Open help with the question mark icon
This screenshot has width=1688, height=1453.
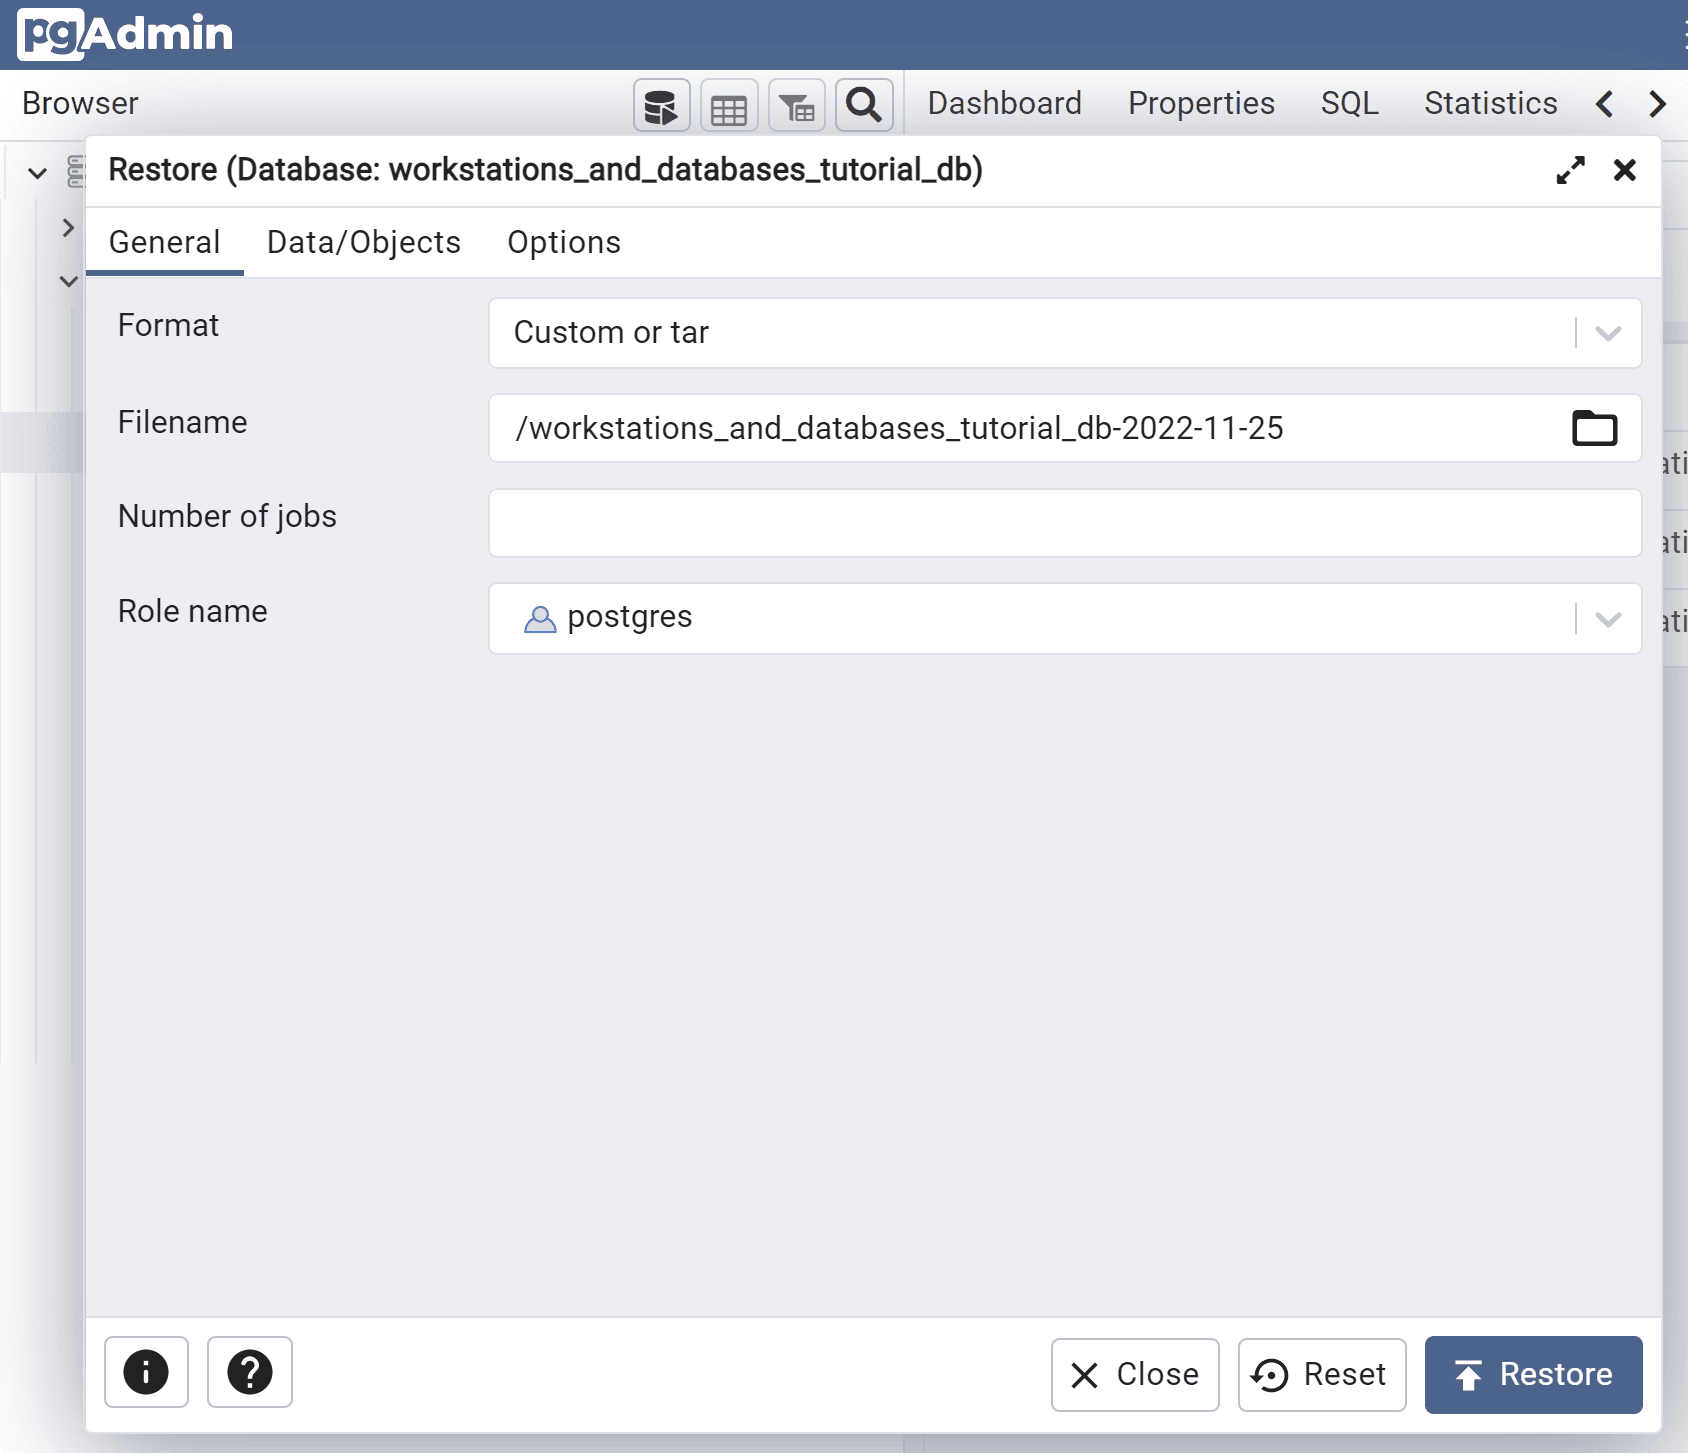[x=250, y=1372]
